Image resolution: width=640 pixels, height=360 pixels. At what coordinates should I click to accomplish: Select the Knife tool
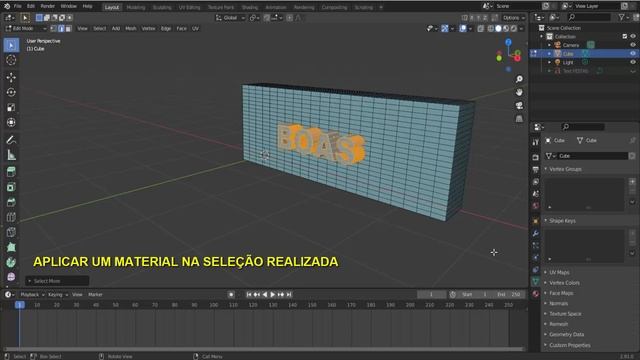[x=11, y=232]
